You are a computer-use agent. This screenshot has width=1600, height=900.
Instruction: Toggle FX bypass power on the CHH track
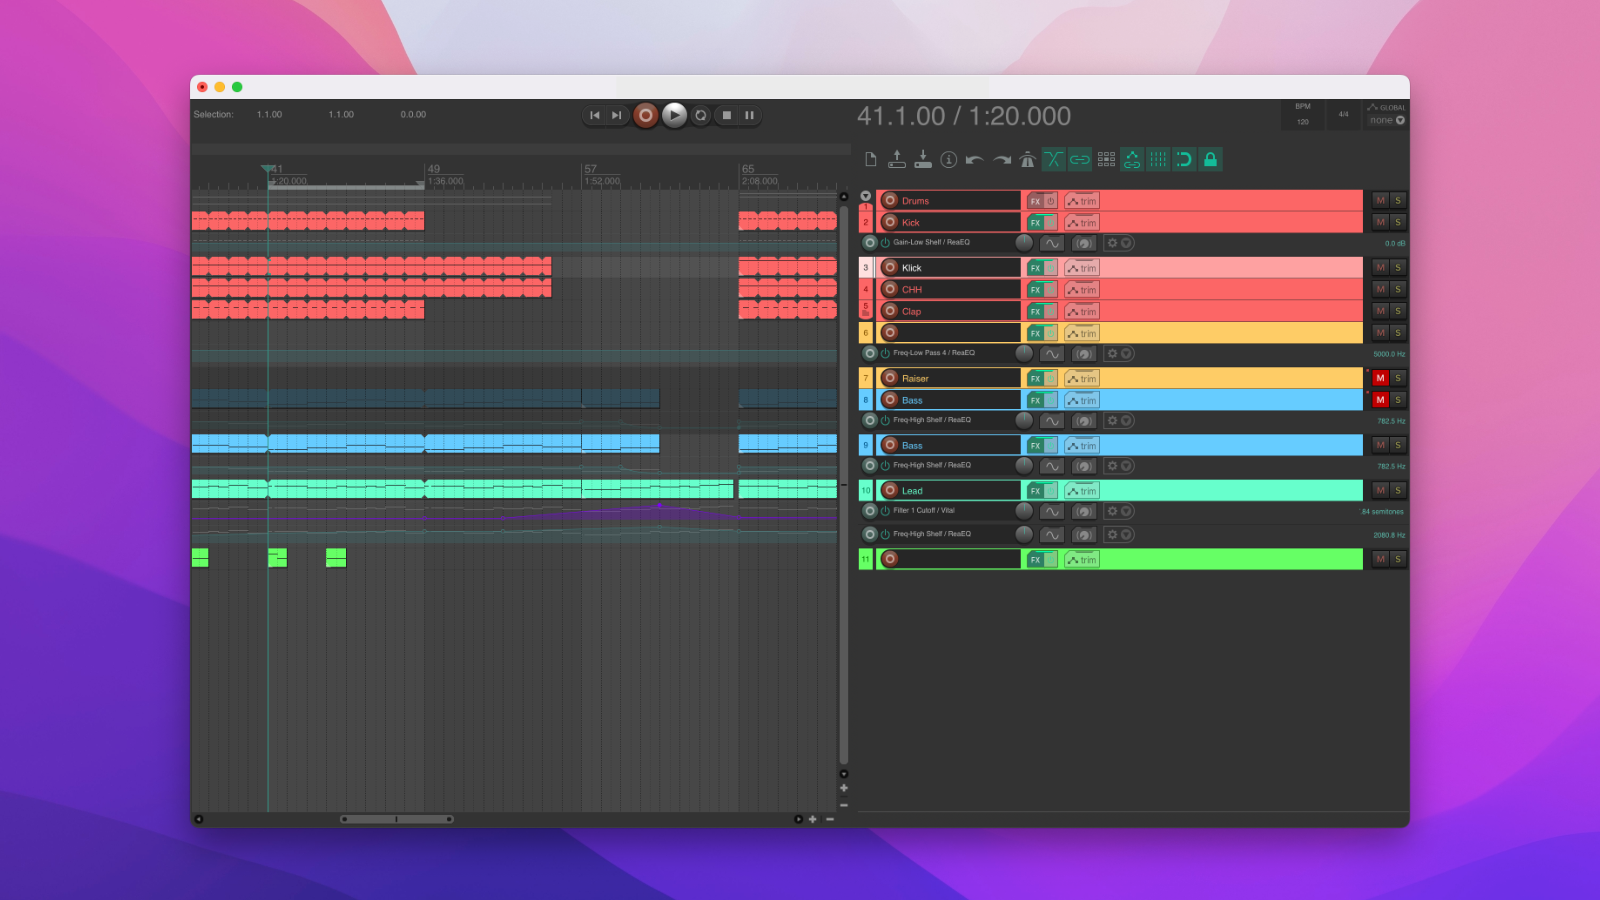[1050, 290]
